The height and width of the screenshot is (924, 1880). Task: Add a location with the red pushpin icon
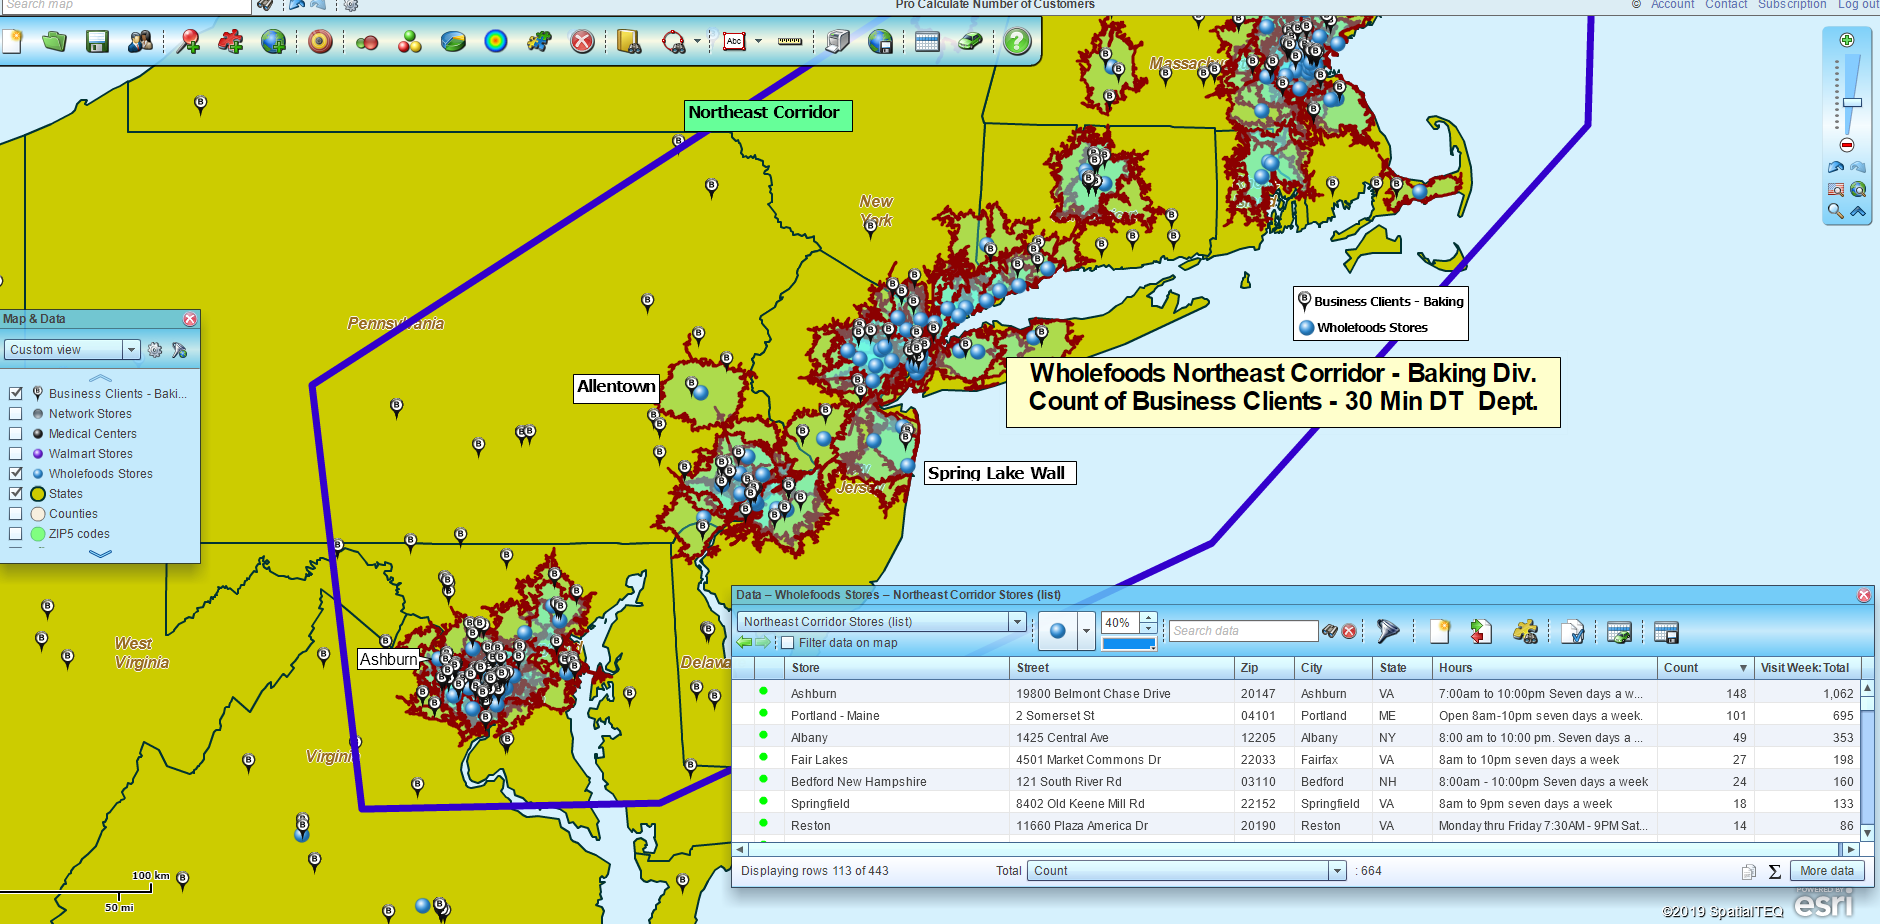click(x=187, y=41)
